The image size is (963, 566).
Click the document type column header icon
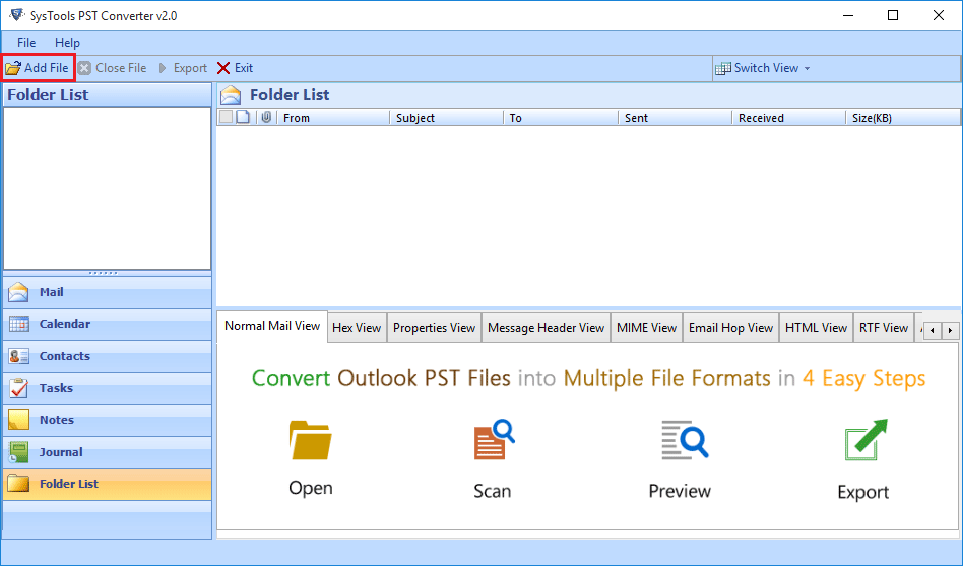243,117
